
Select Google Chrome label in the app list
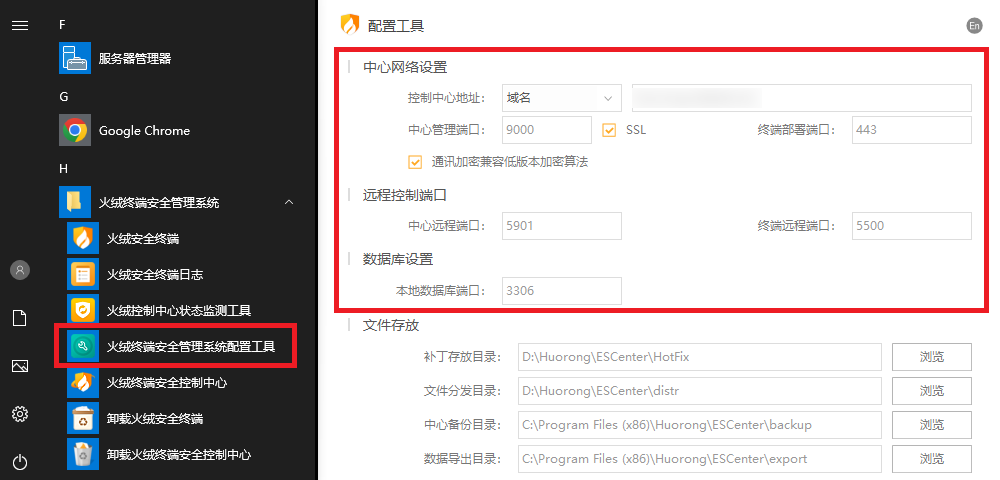coord(144,131)
